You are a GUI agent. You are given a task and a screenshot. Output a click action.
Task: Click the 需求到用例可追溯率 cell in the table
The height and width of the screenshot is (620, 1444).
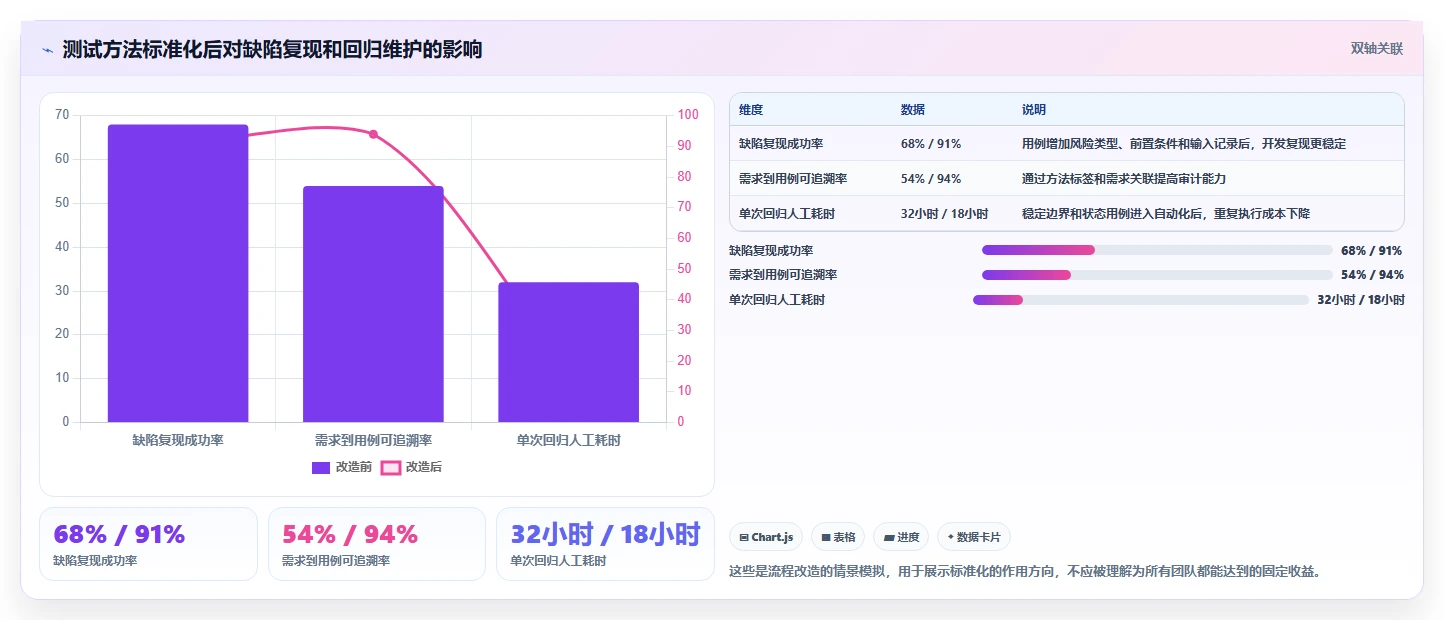793,178
